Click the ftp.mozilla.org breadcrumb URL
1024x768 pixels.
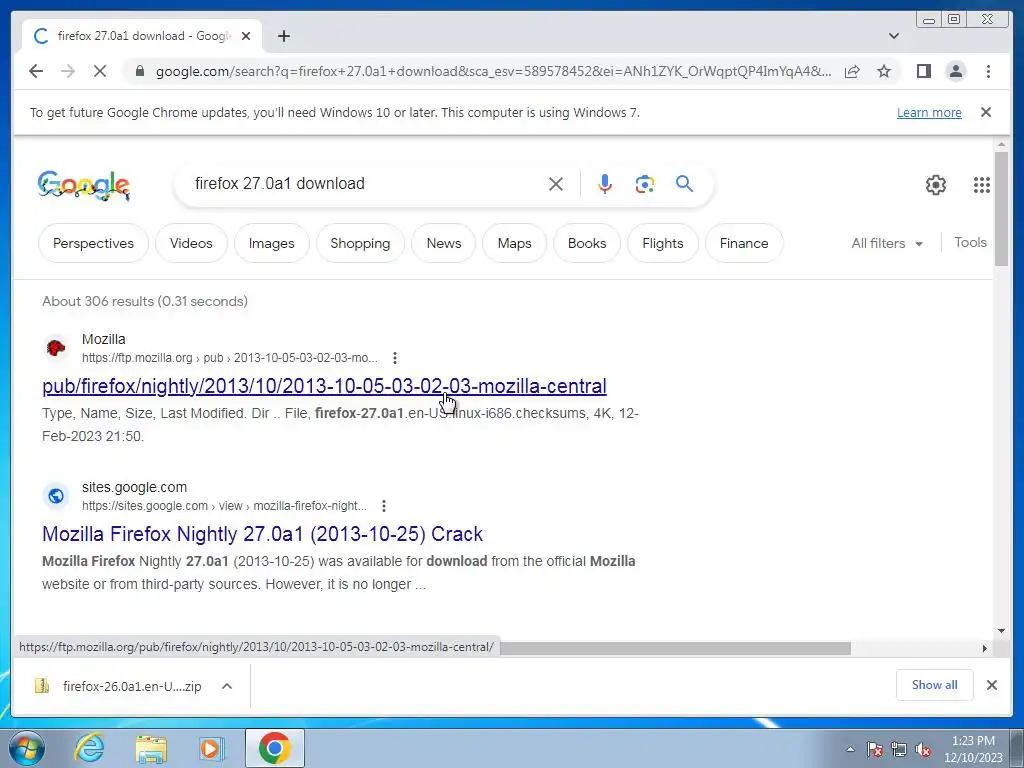[230, 358]
